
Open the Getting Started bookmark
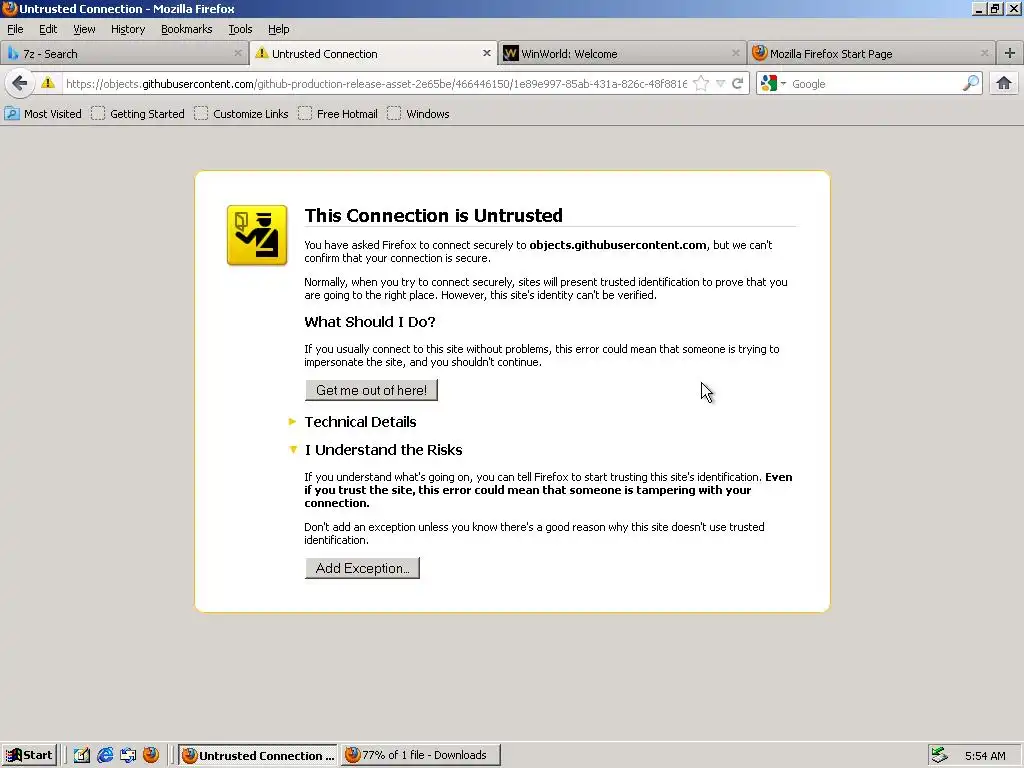pyautogui.click(x=138, y=114)
